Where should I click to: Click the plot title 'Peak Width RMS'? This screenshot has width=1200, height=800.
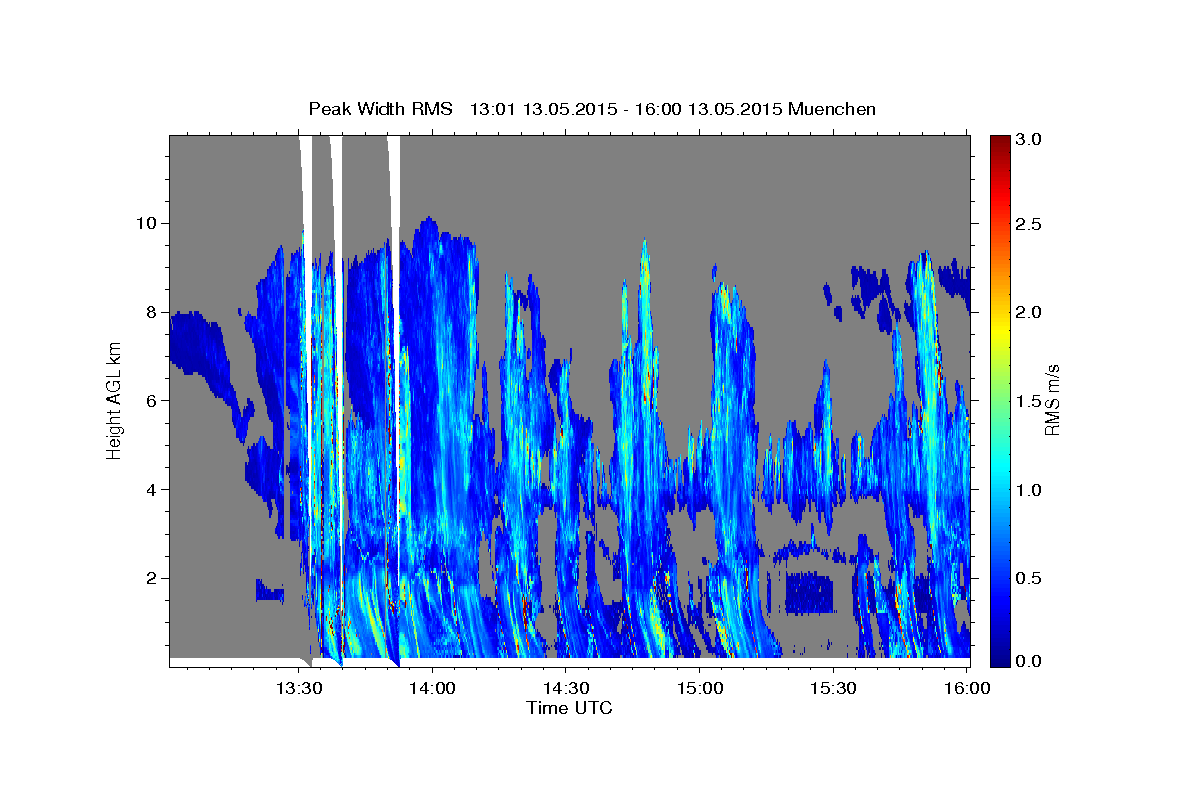pos(380,109)
